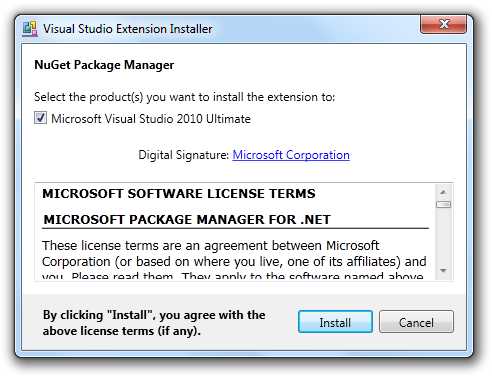
Task: Click the Install button
Action: point(335,322)
